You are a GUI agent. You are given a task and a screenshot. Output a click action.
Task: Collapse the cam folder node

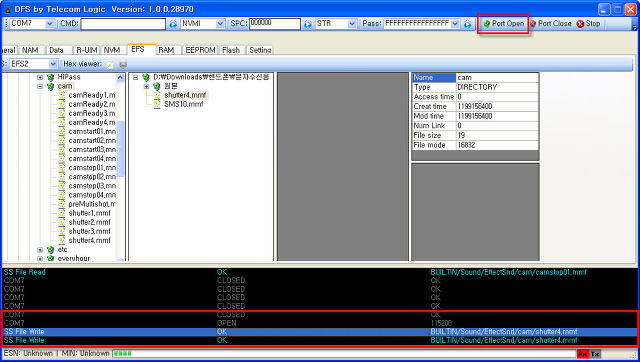[x=40, y=86]
